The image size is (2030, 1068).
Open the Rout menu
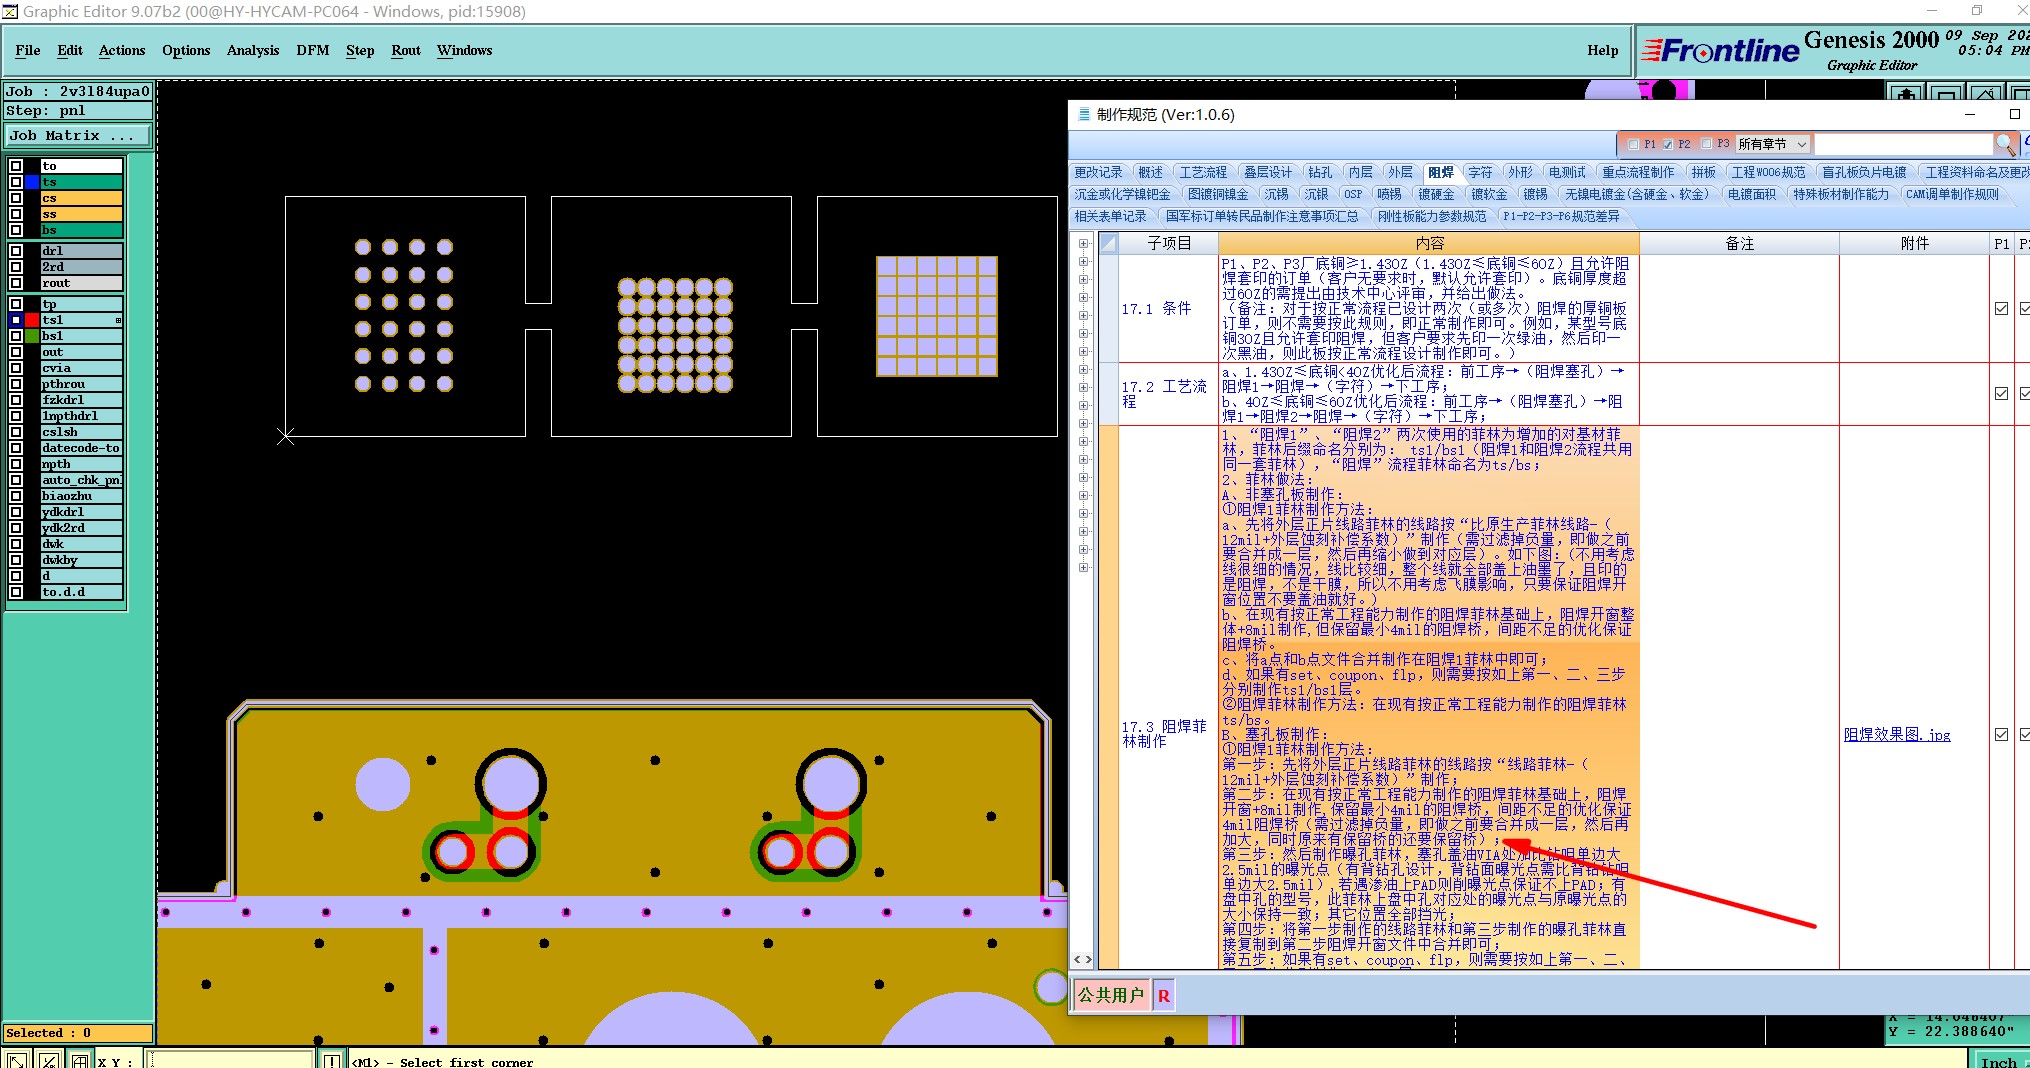pos(406,50)
